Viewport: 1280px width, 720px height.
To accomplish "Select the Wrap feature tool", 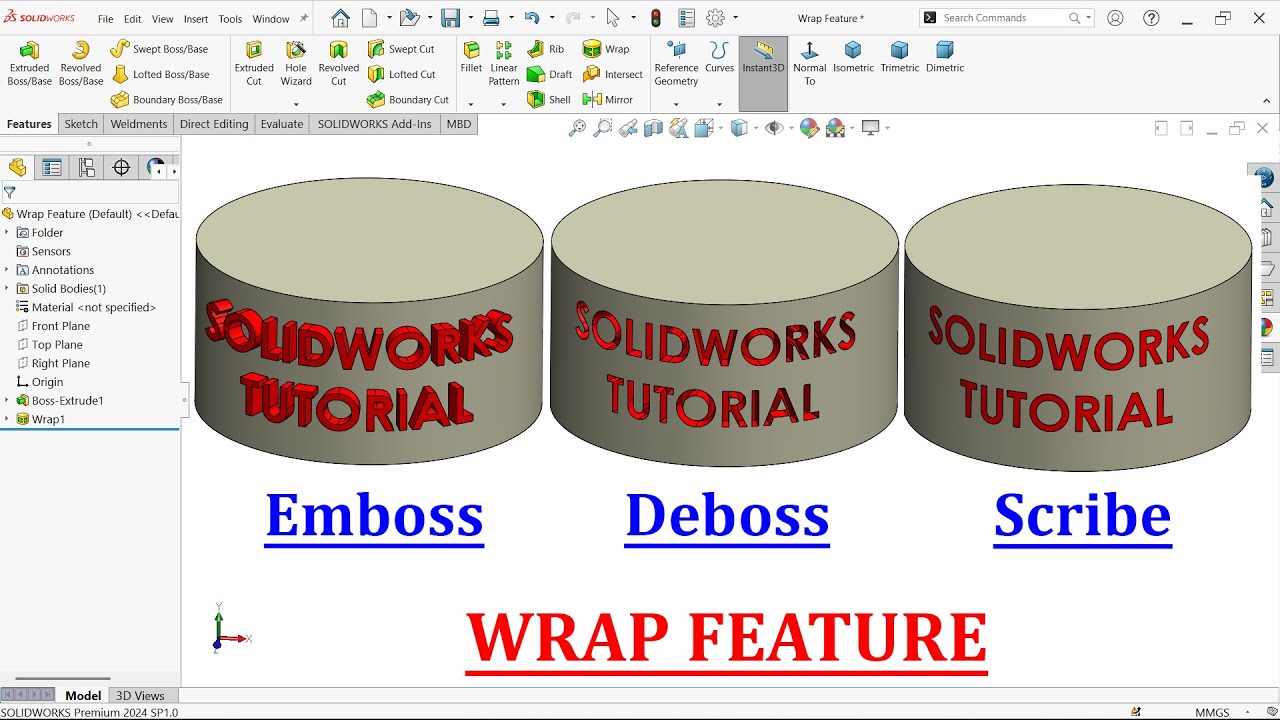I will (x=606, y=49).
